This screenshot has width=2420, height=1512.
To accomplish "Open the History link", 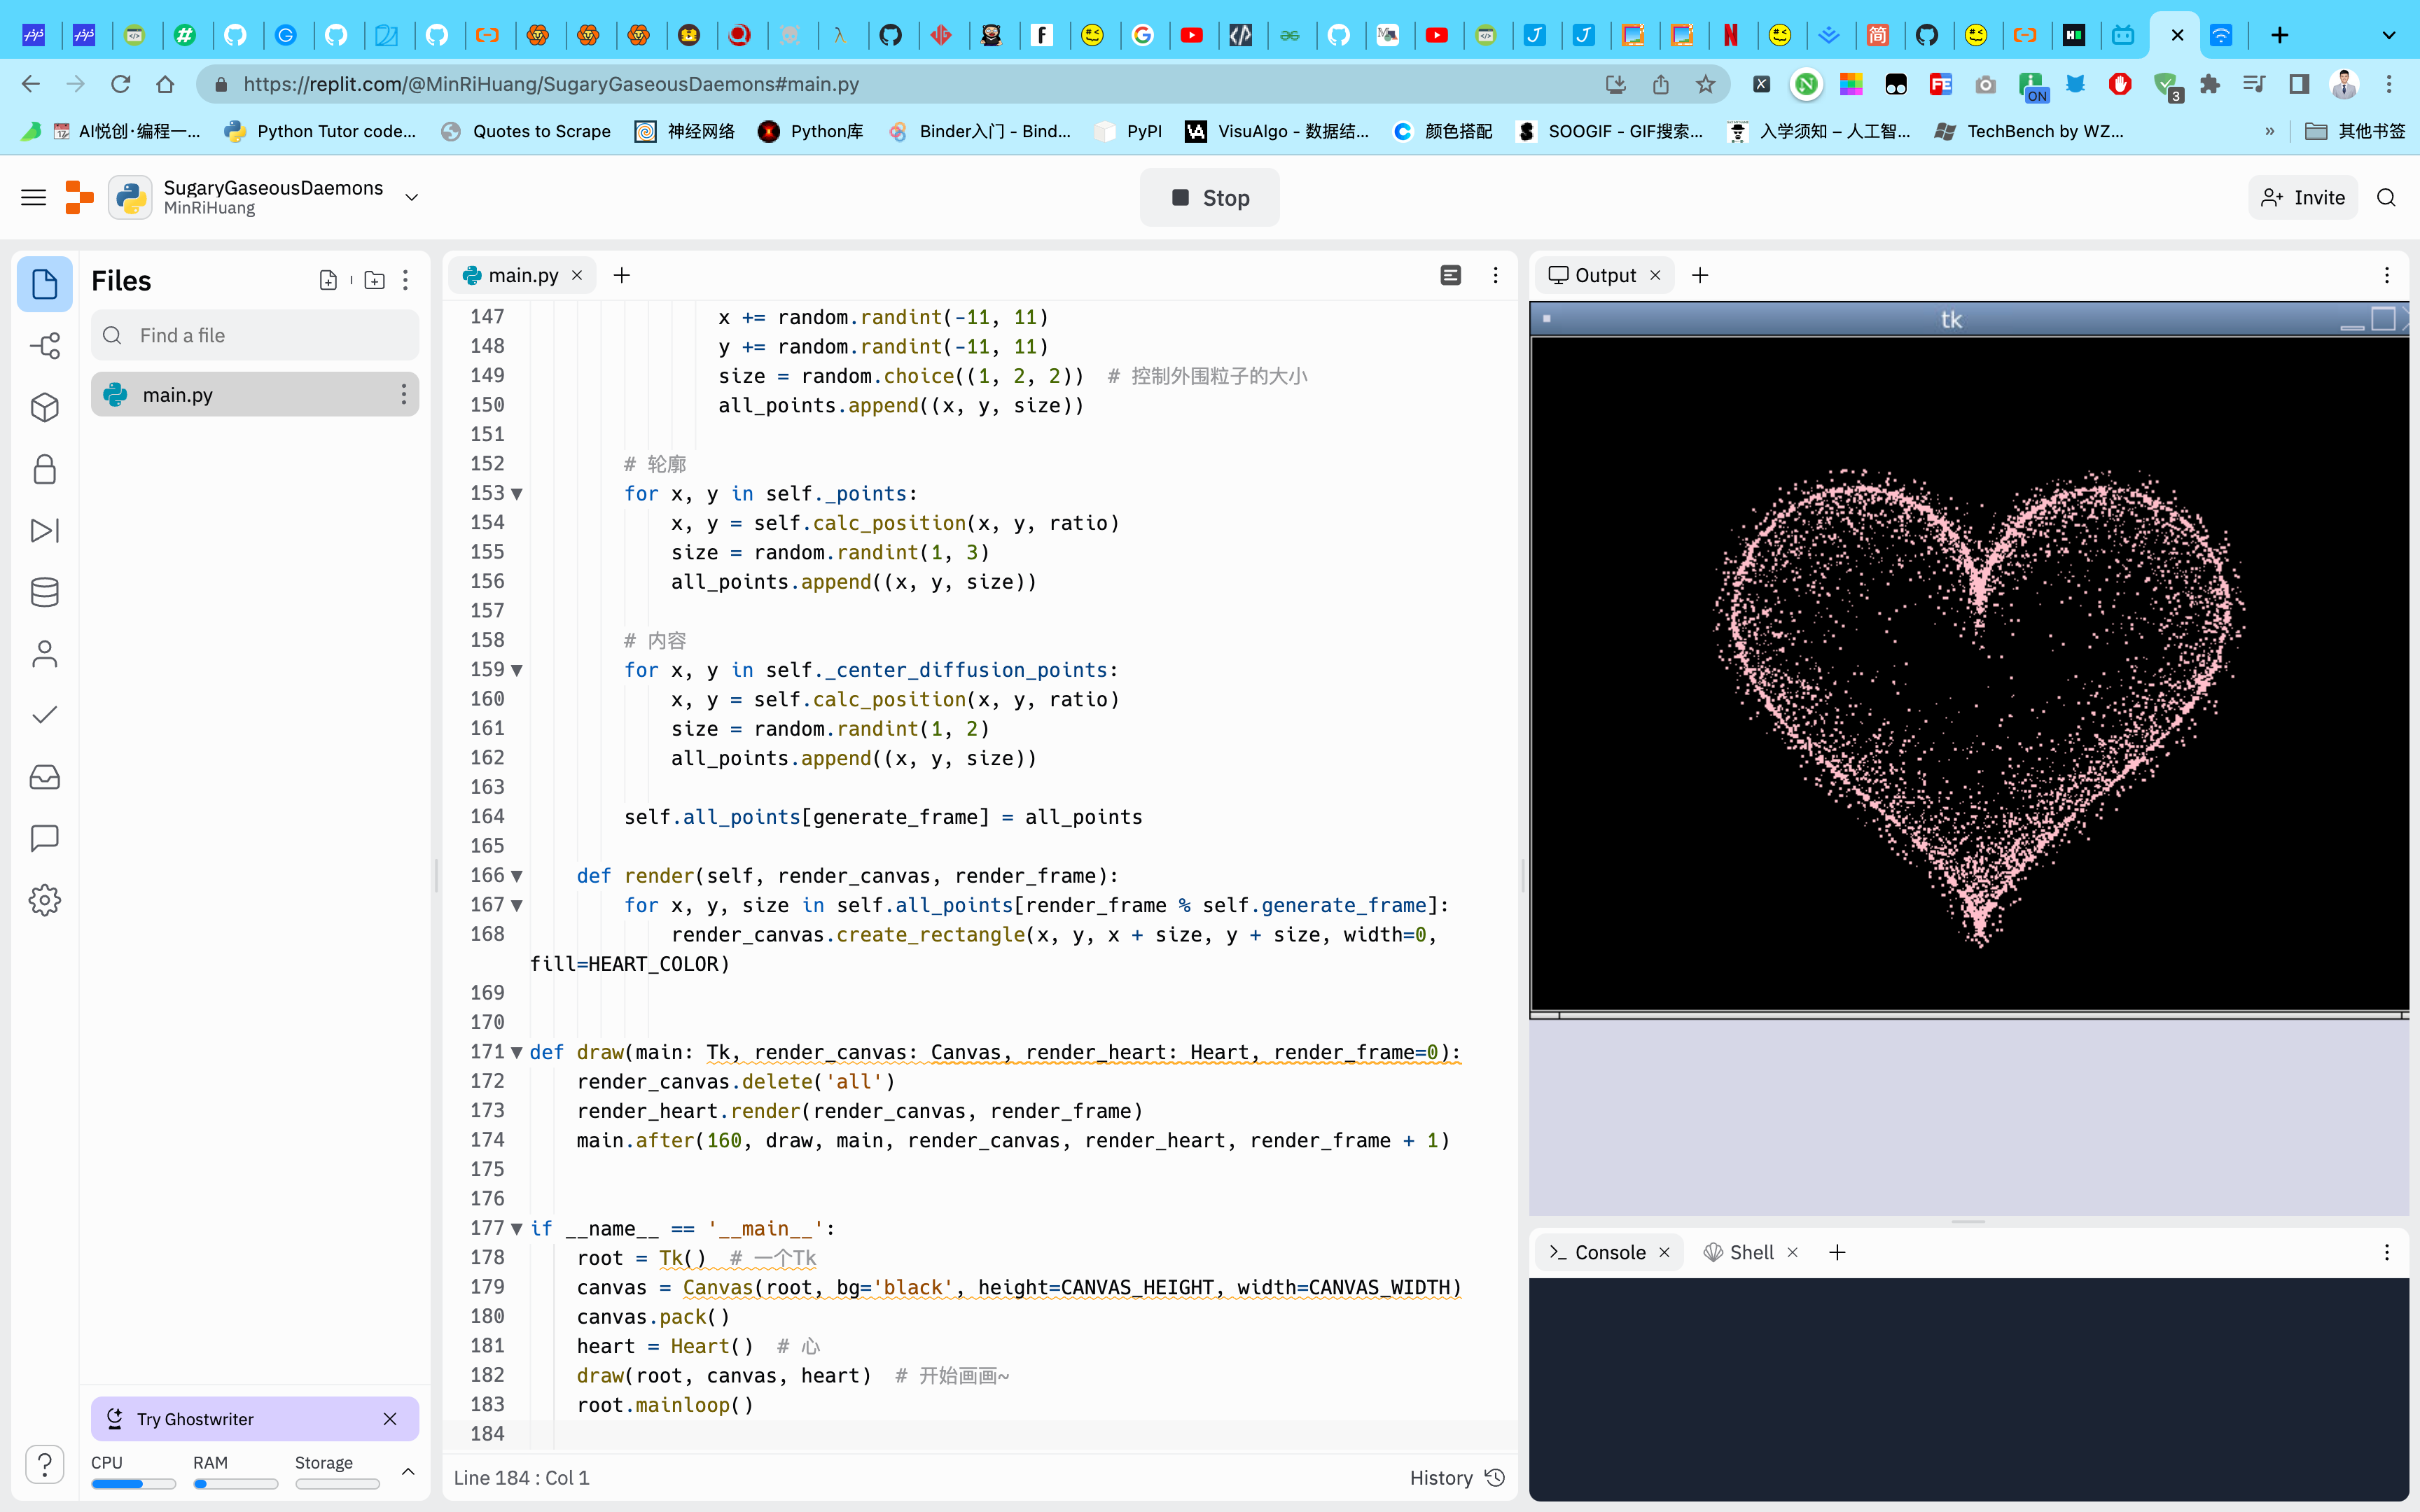I will point(1456,1478).
